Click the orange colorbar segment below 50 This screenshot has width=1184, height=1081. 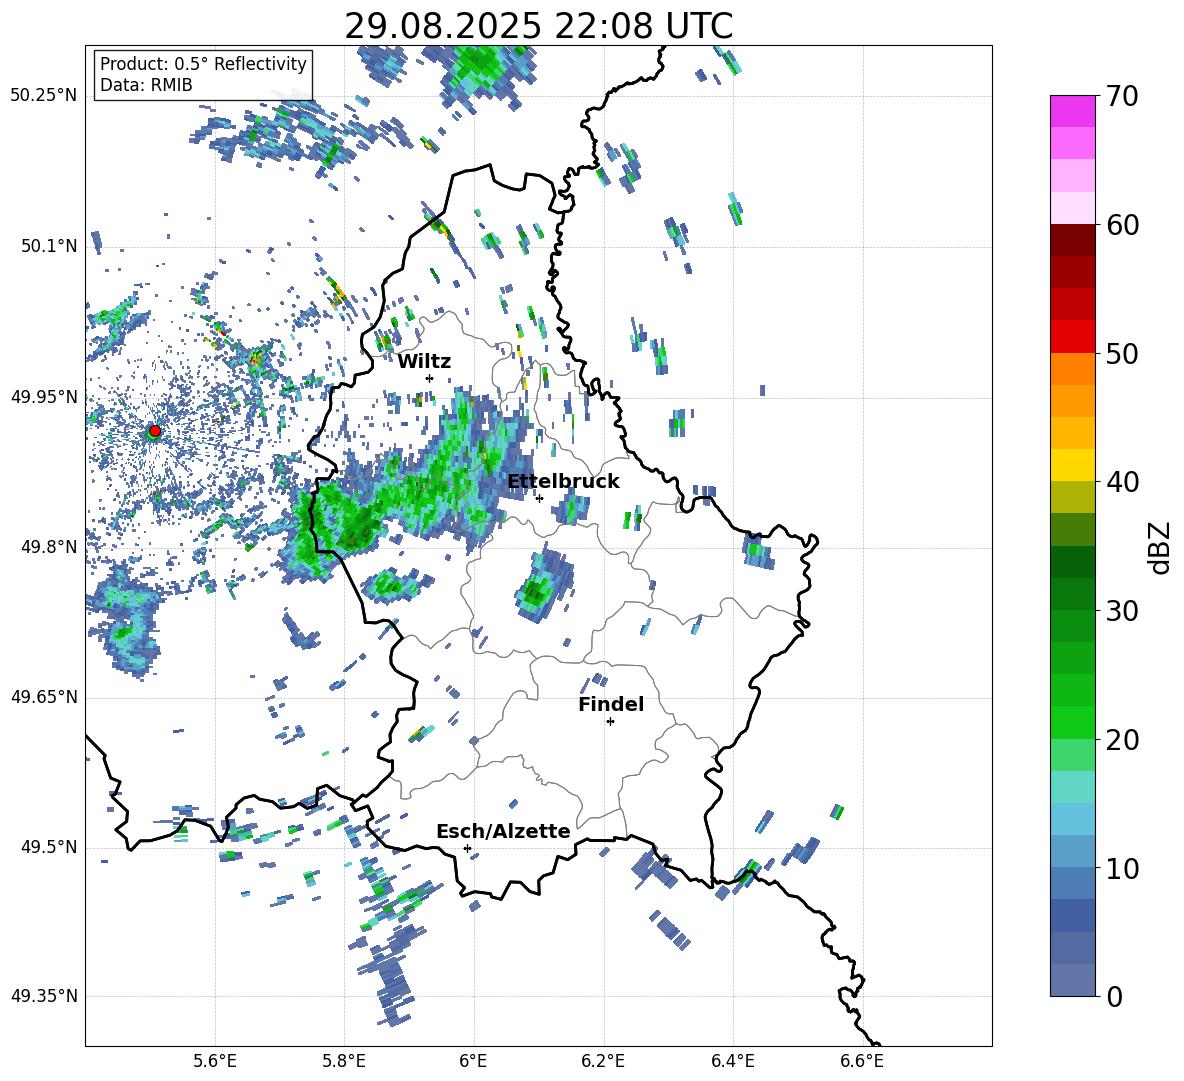1072,369
